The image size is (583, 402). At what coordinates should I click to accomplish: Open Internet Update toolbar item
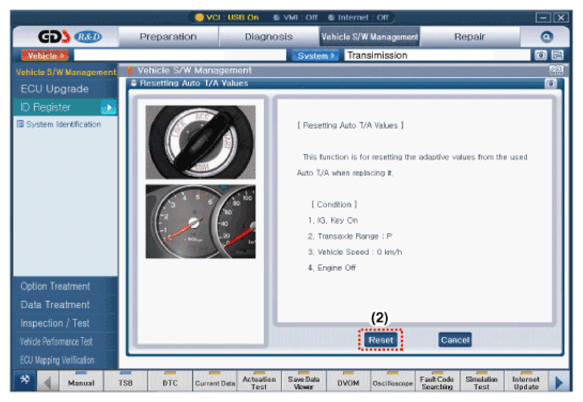(526, 381)
